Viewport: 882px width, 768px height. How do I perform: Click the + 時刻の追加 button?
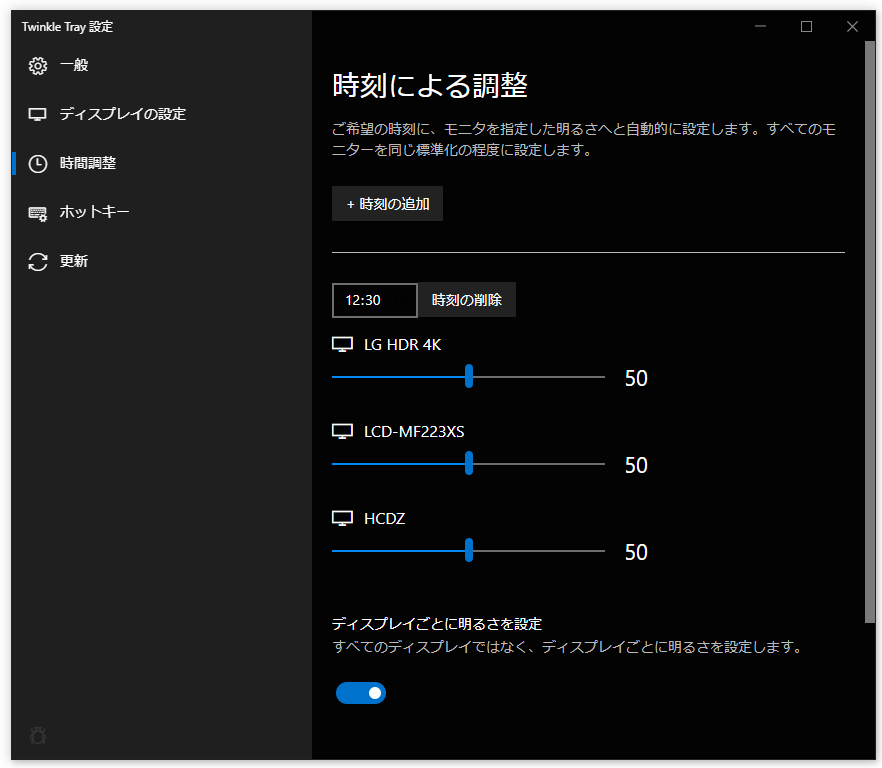click(x=387, y=204)
